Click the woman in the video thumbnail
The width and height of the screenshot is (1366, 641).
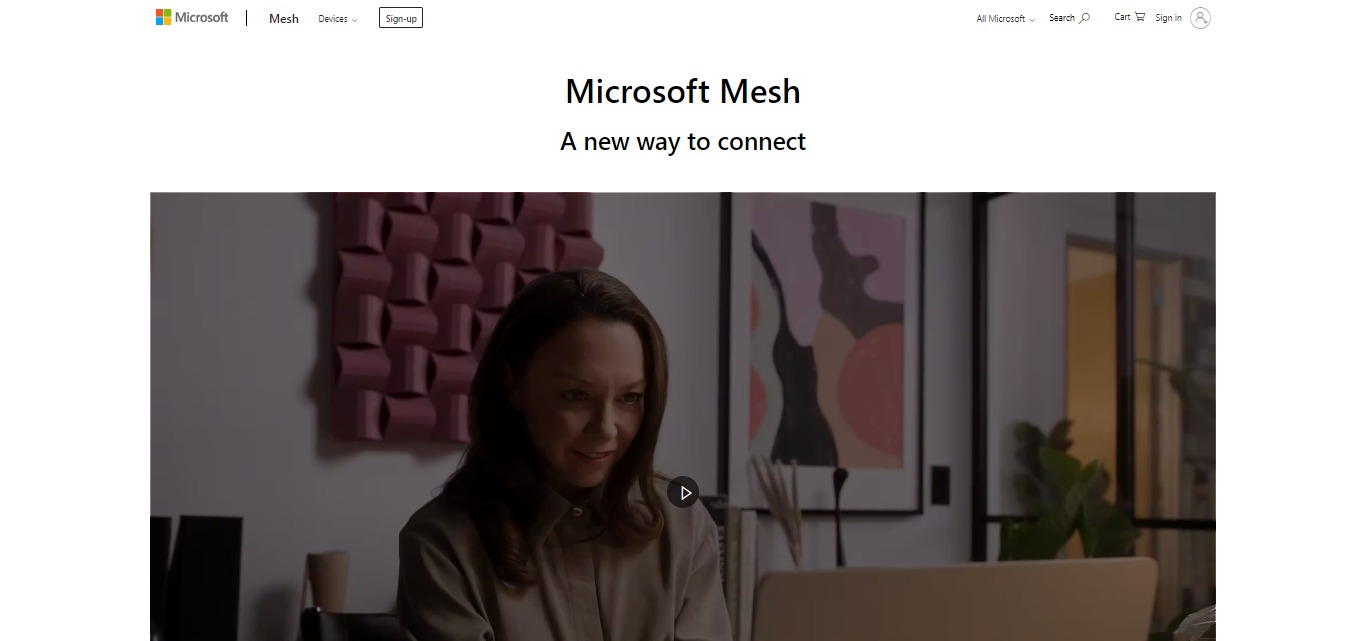click(x=565, y=460)
